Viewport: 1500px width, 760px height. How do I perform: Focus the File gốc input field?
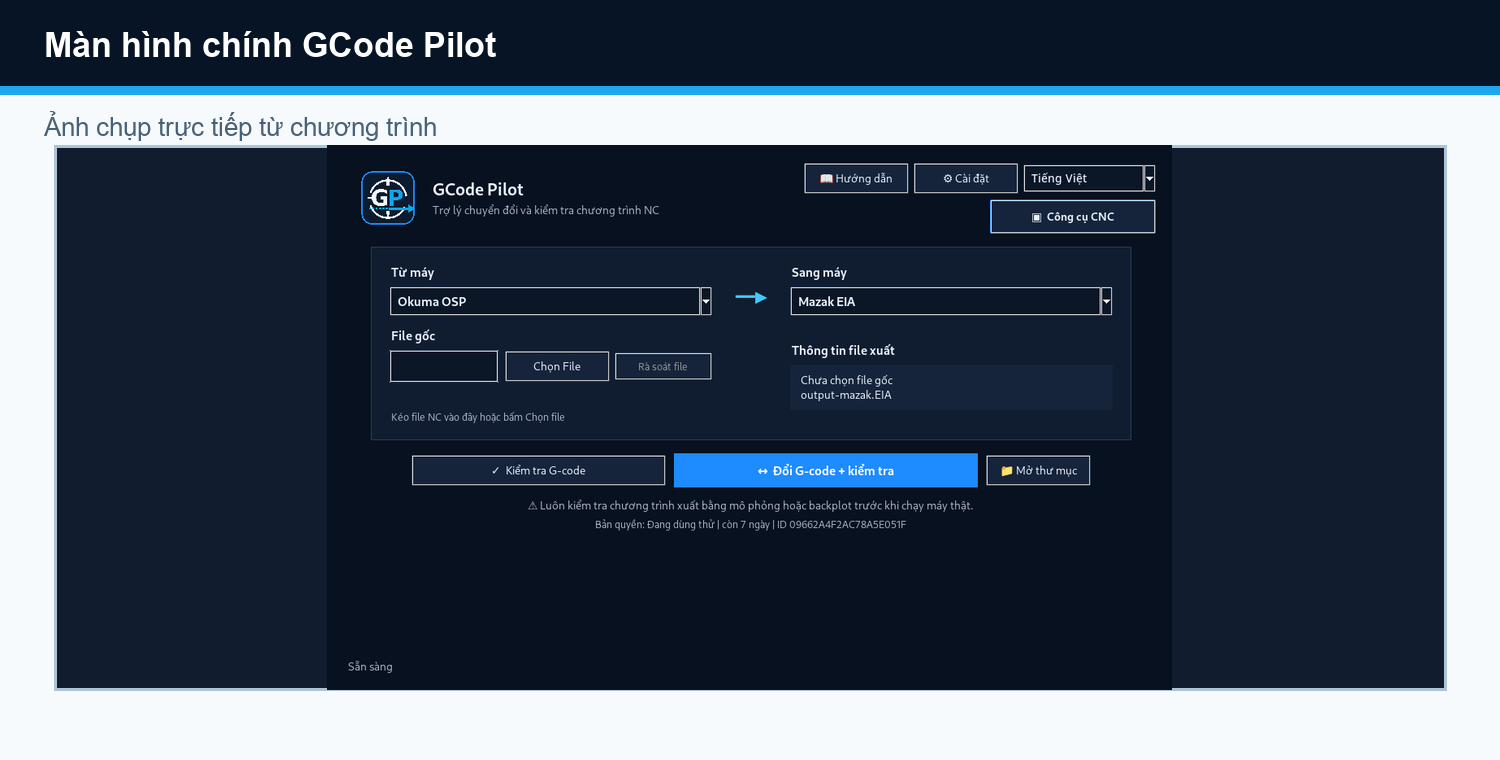click(444, 366)
